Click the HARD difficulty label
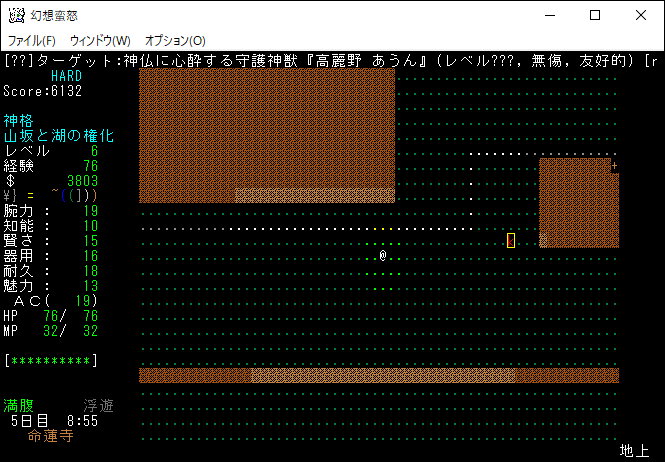The image size is (665, 462). coord(66,76)
